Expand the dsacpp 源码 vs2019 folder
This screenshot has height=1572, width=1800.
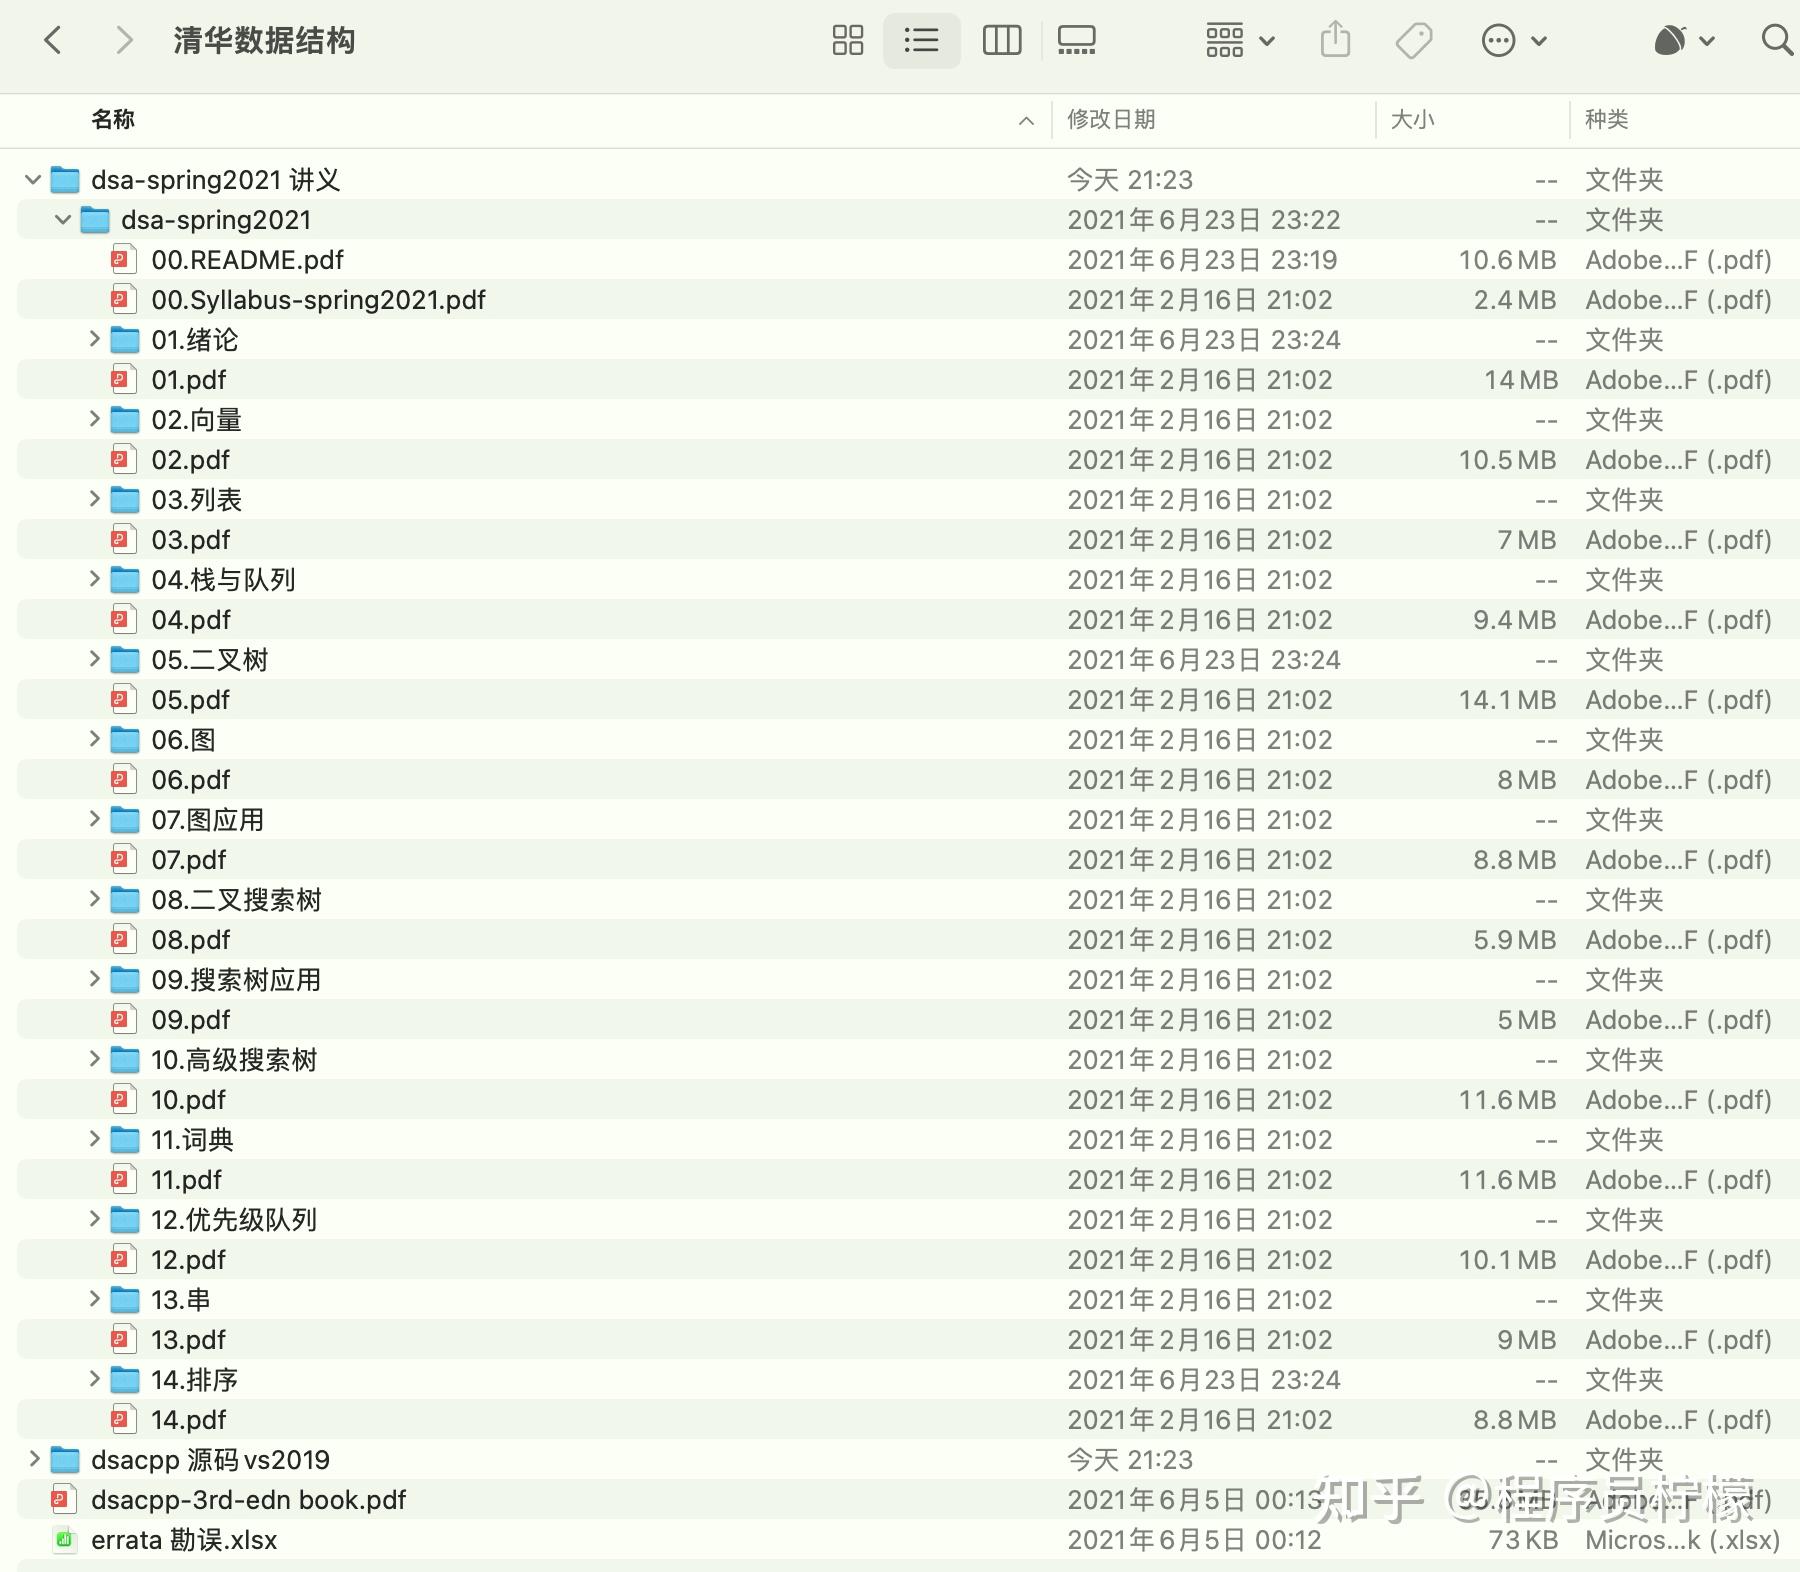pyautogui.click(x=33, y=1460)
